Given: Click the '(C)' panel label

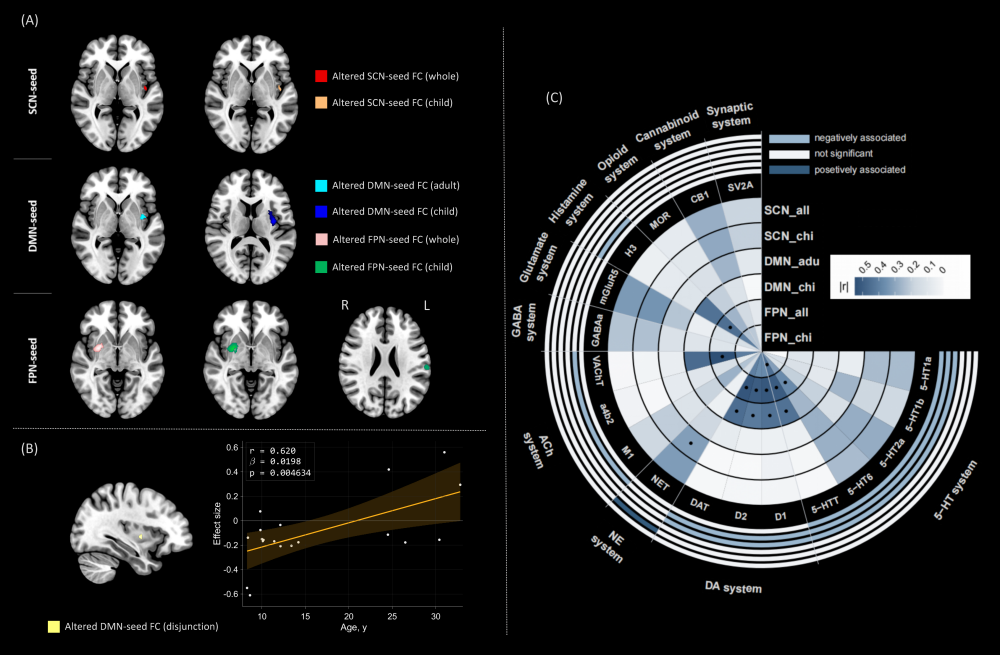Looking at the screenshot, I should pyautogui.click(x=554, y=98).
